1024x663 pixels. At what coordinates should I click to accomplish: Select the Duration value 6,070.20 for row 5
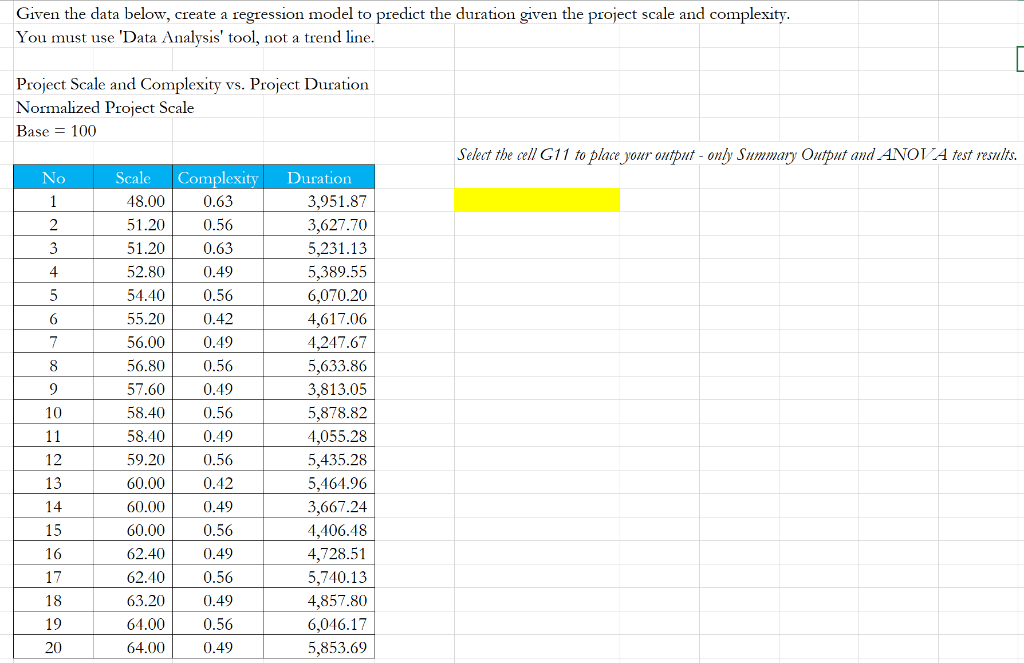[337, 294]
